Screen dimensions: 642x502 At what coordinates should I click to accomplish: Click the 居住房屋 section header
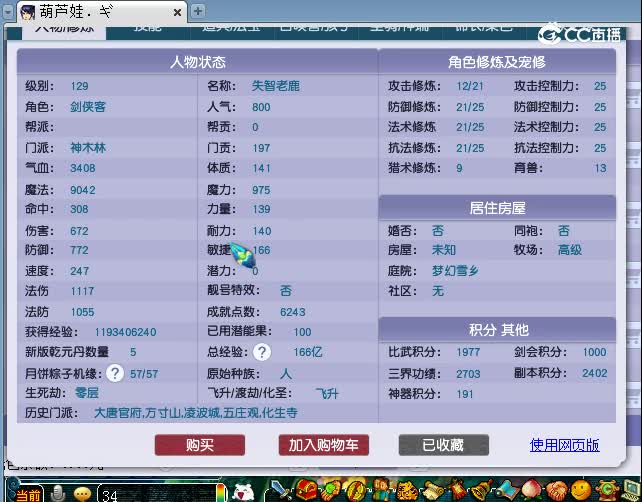(x=497, y=208)
